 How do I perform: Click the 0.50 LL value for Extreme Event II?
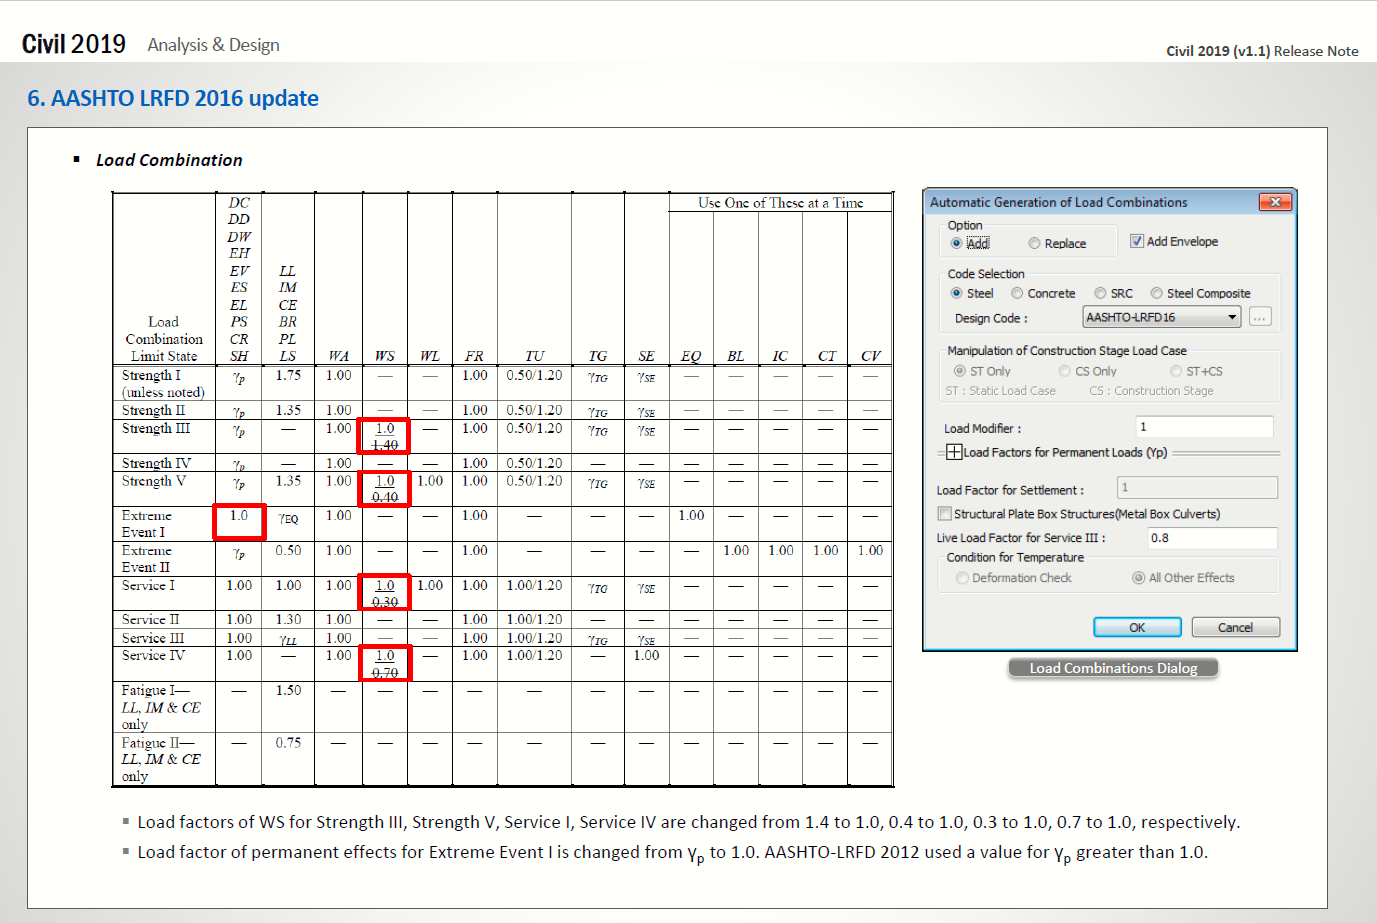pos(288,550)
